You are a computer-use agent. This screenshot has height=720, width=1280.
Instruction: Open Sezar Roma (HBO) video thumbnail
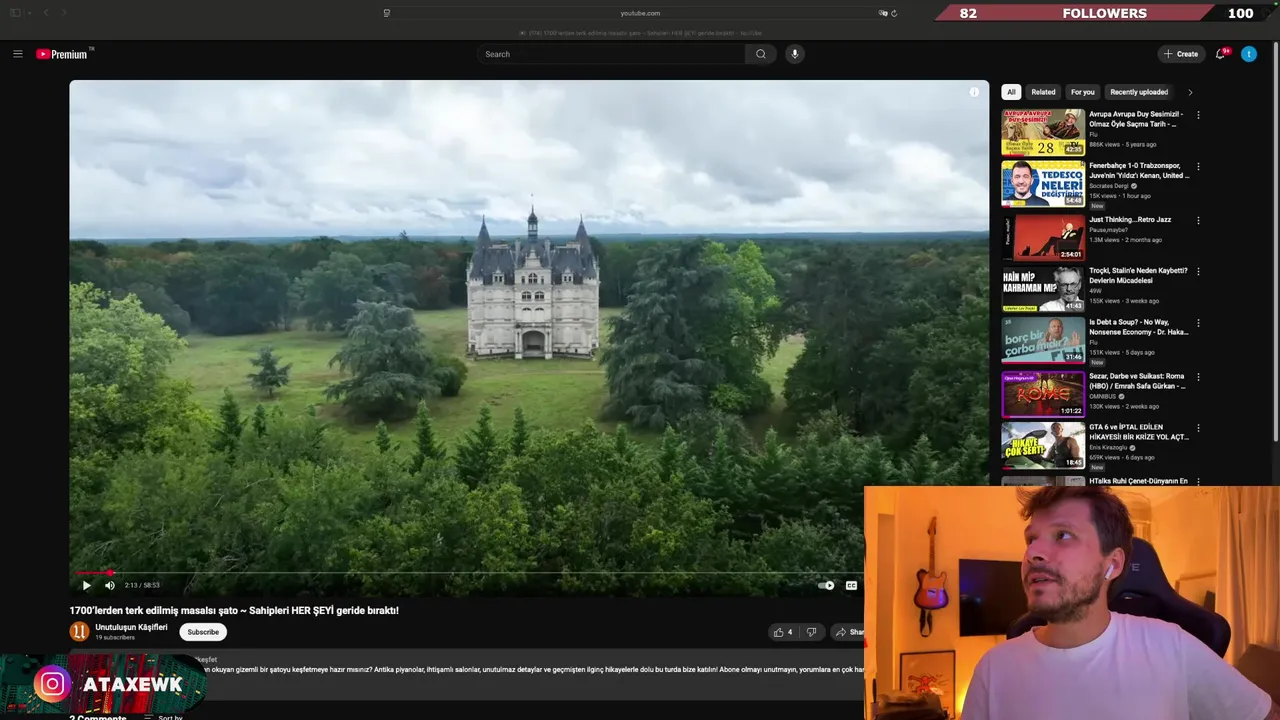coord(1043,393)
